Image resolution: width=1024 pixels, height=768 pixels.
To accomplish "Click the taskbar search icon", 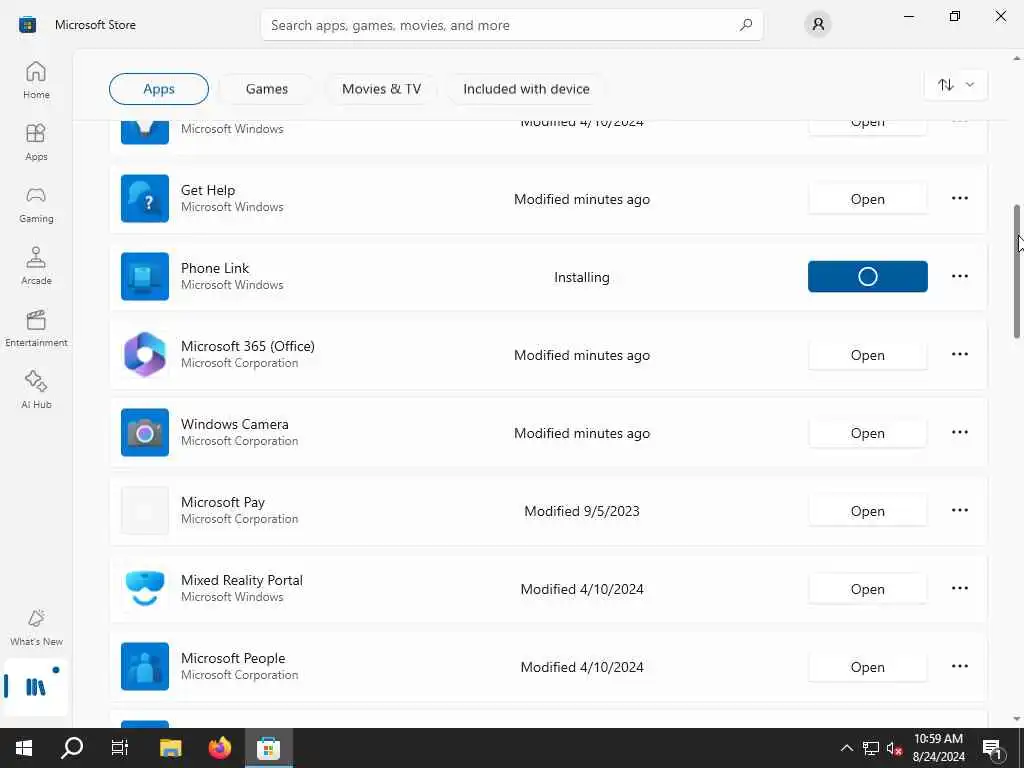I will pos(72,748).
